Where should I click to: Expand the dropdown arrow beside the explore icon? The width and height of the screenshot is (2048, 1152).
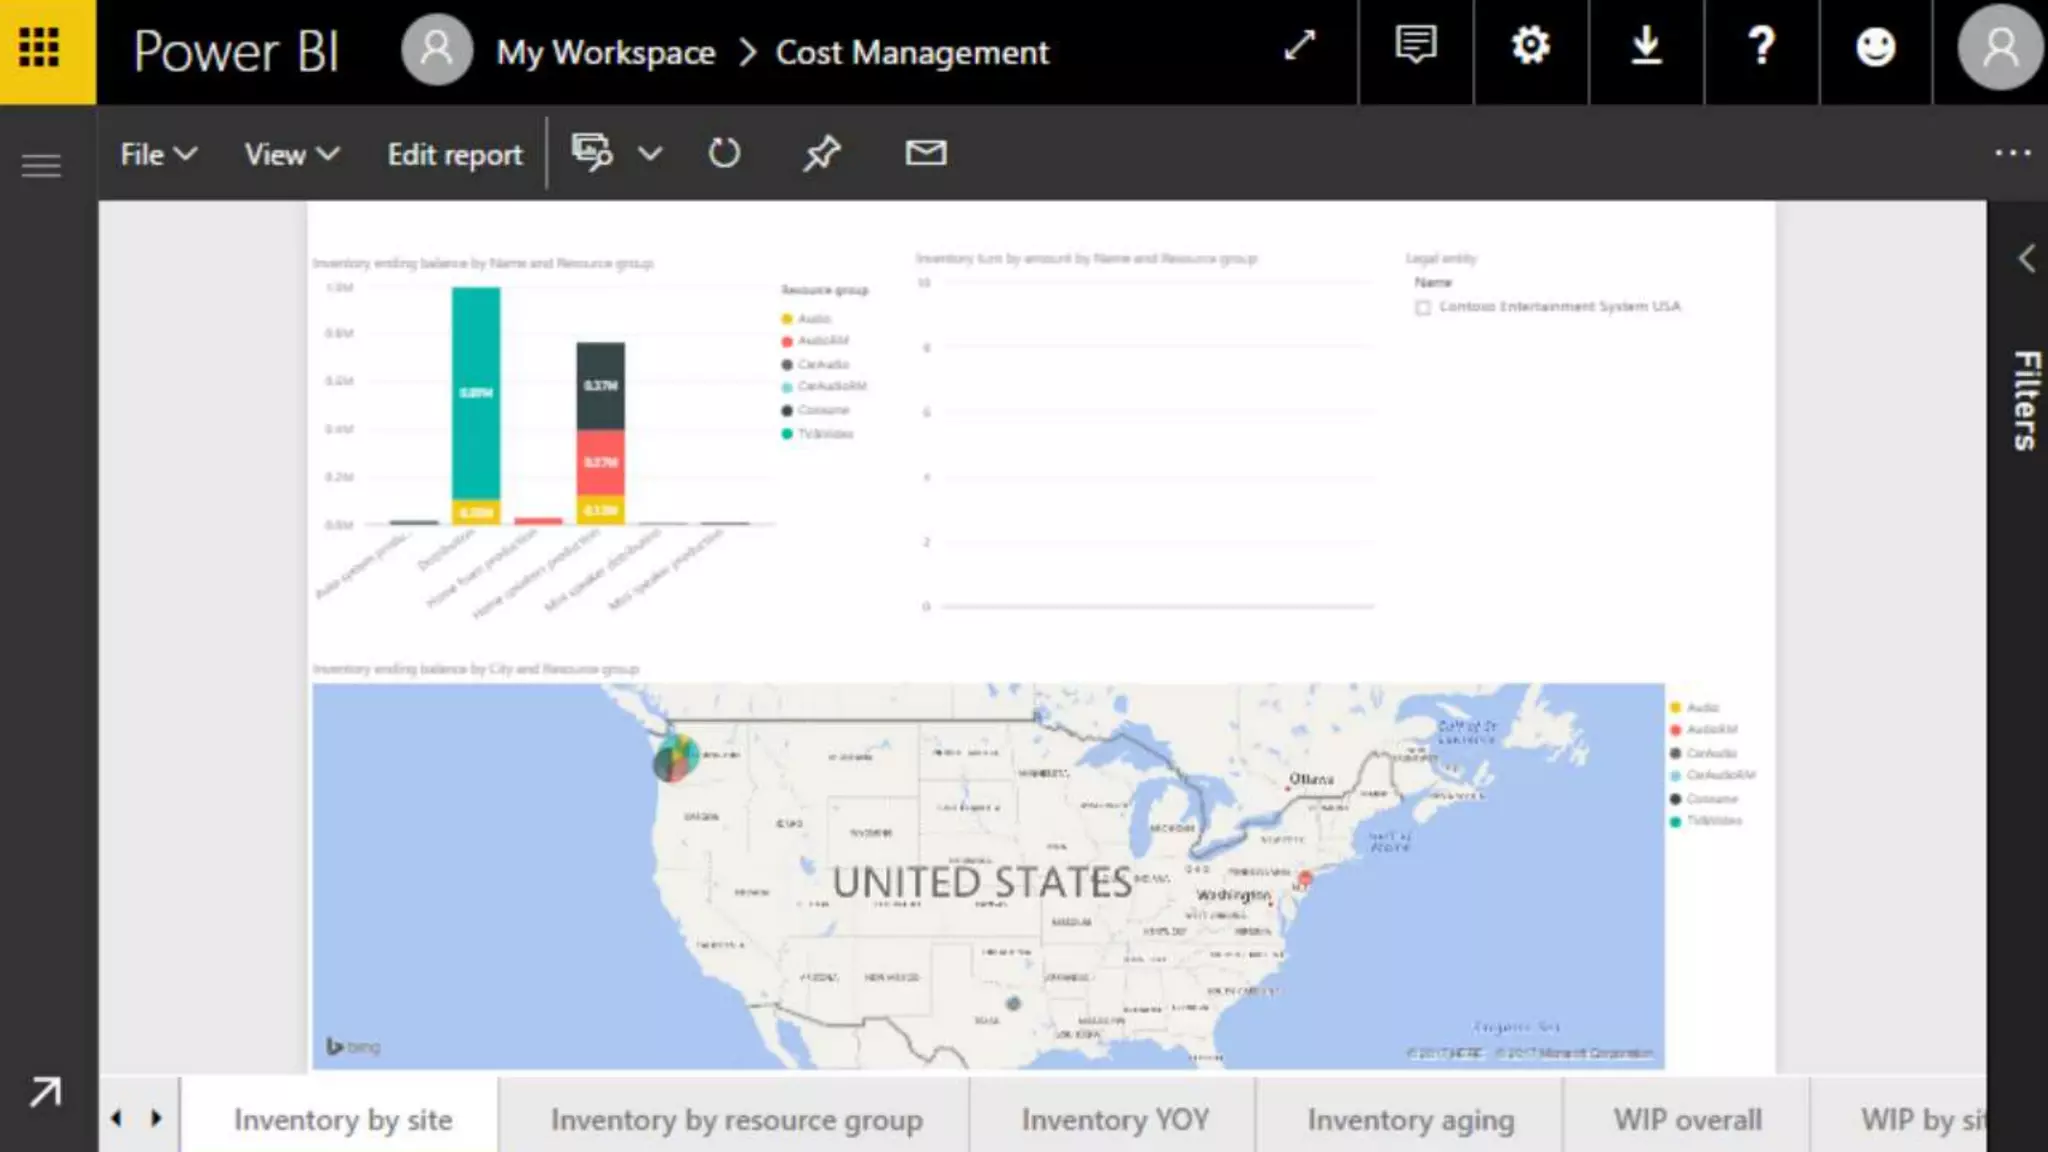(650, 154)
